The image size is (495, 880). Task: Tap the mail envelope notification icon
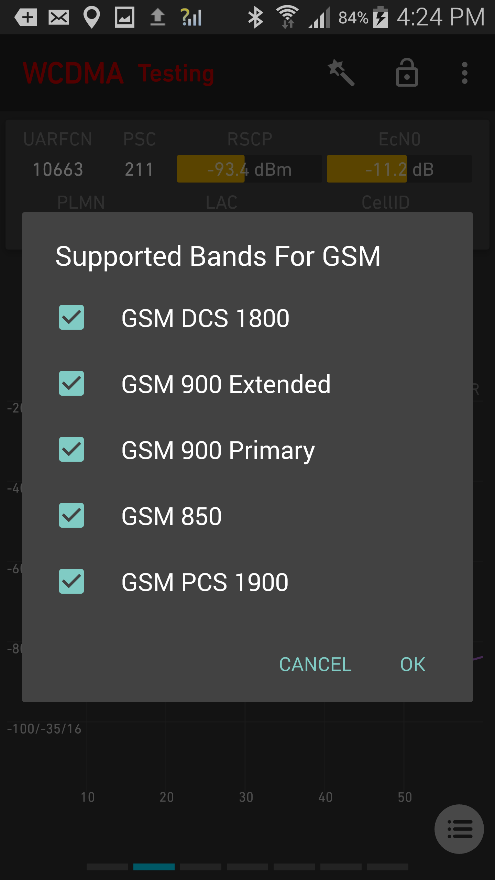click(x=58, y=18)
